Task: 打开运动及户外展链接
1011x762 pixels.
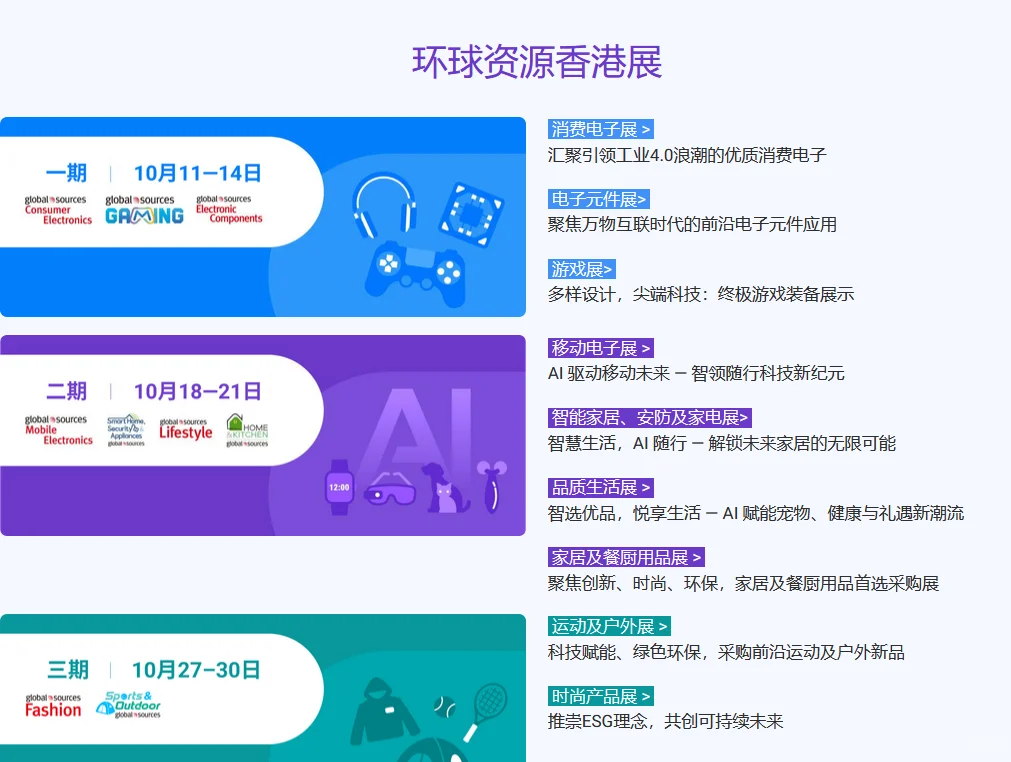Action: [x=606, y=626]
